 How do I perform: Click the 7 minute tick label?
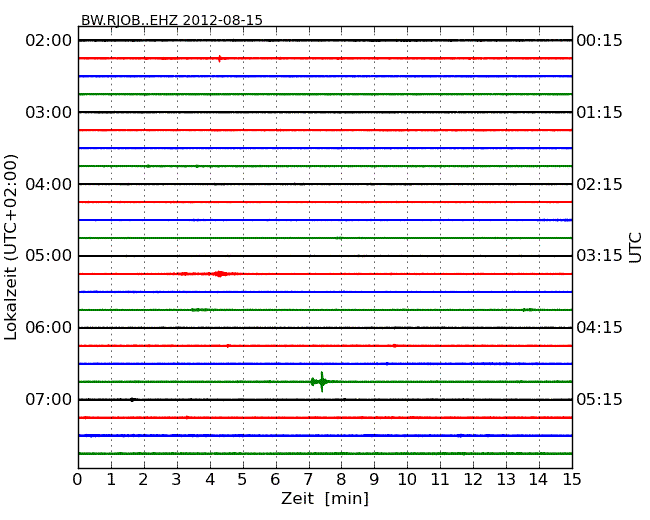(x=308, y=480)
